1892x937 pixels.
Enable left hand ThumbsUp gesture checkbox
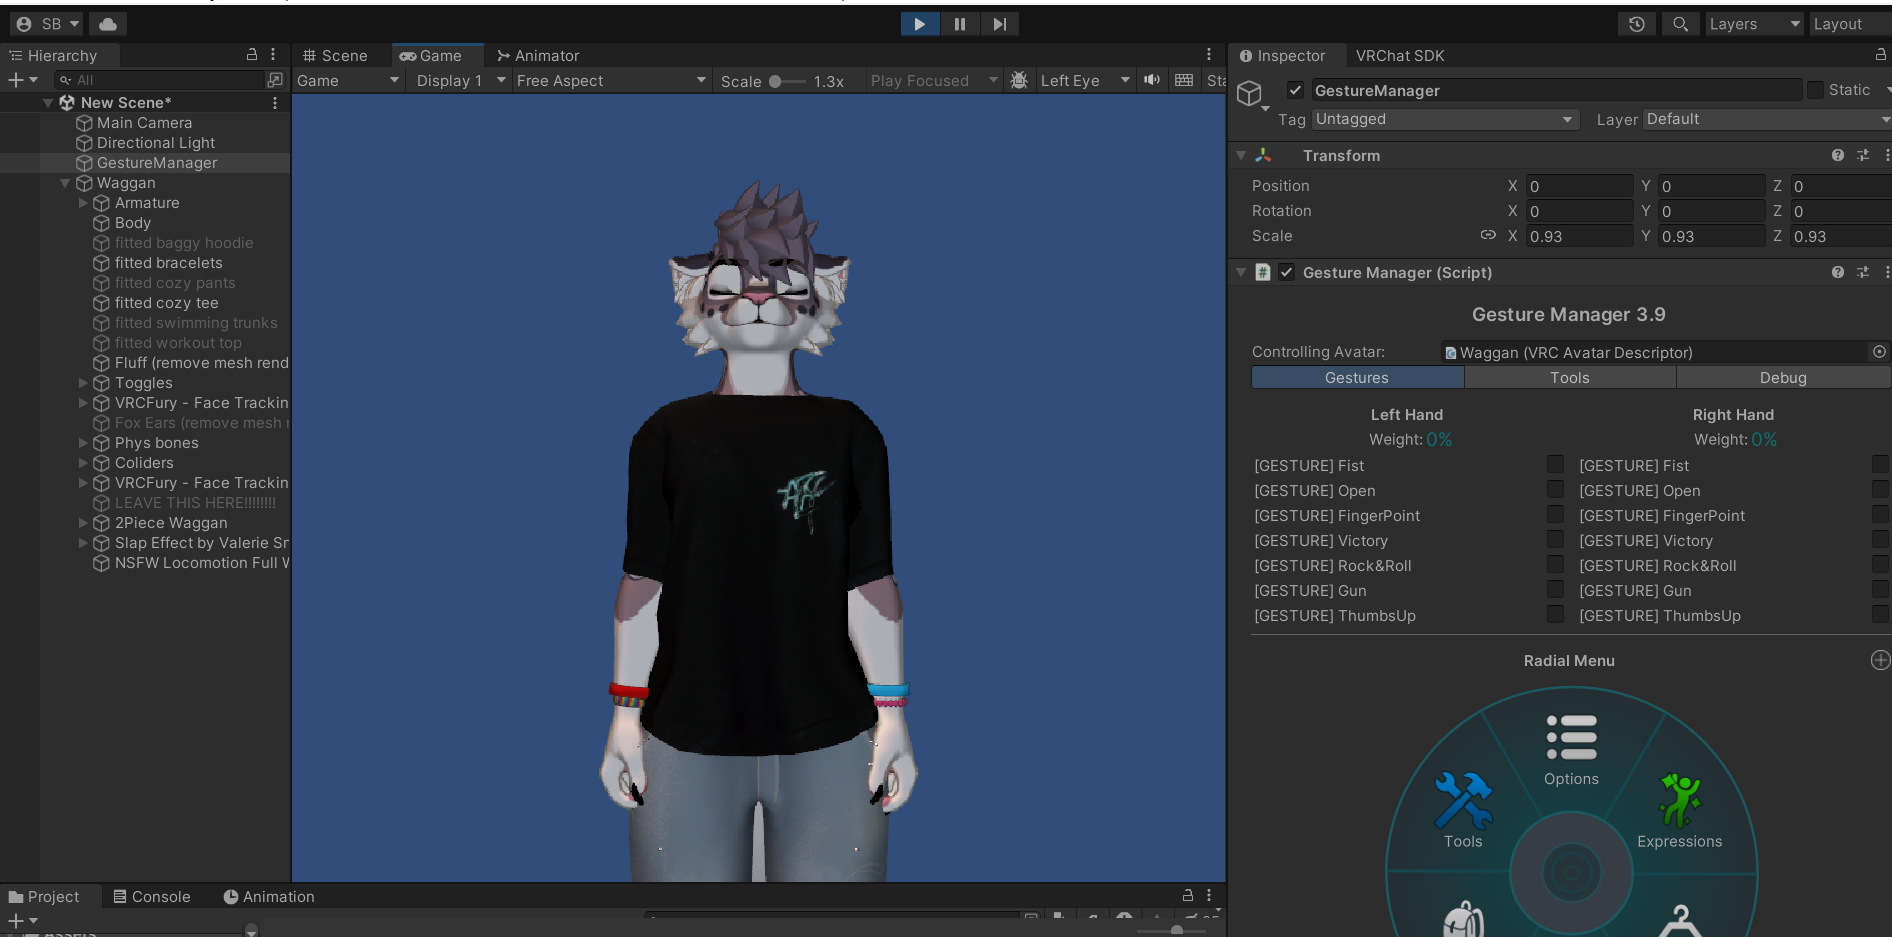1555,614
